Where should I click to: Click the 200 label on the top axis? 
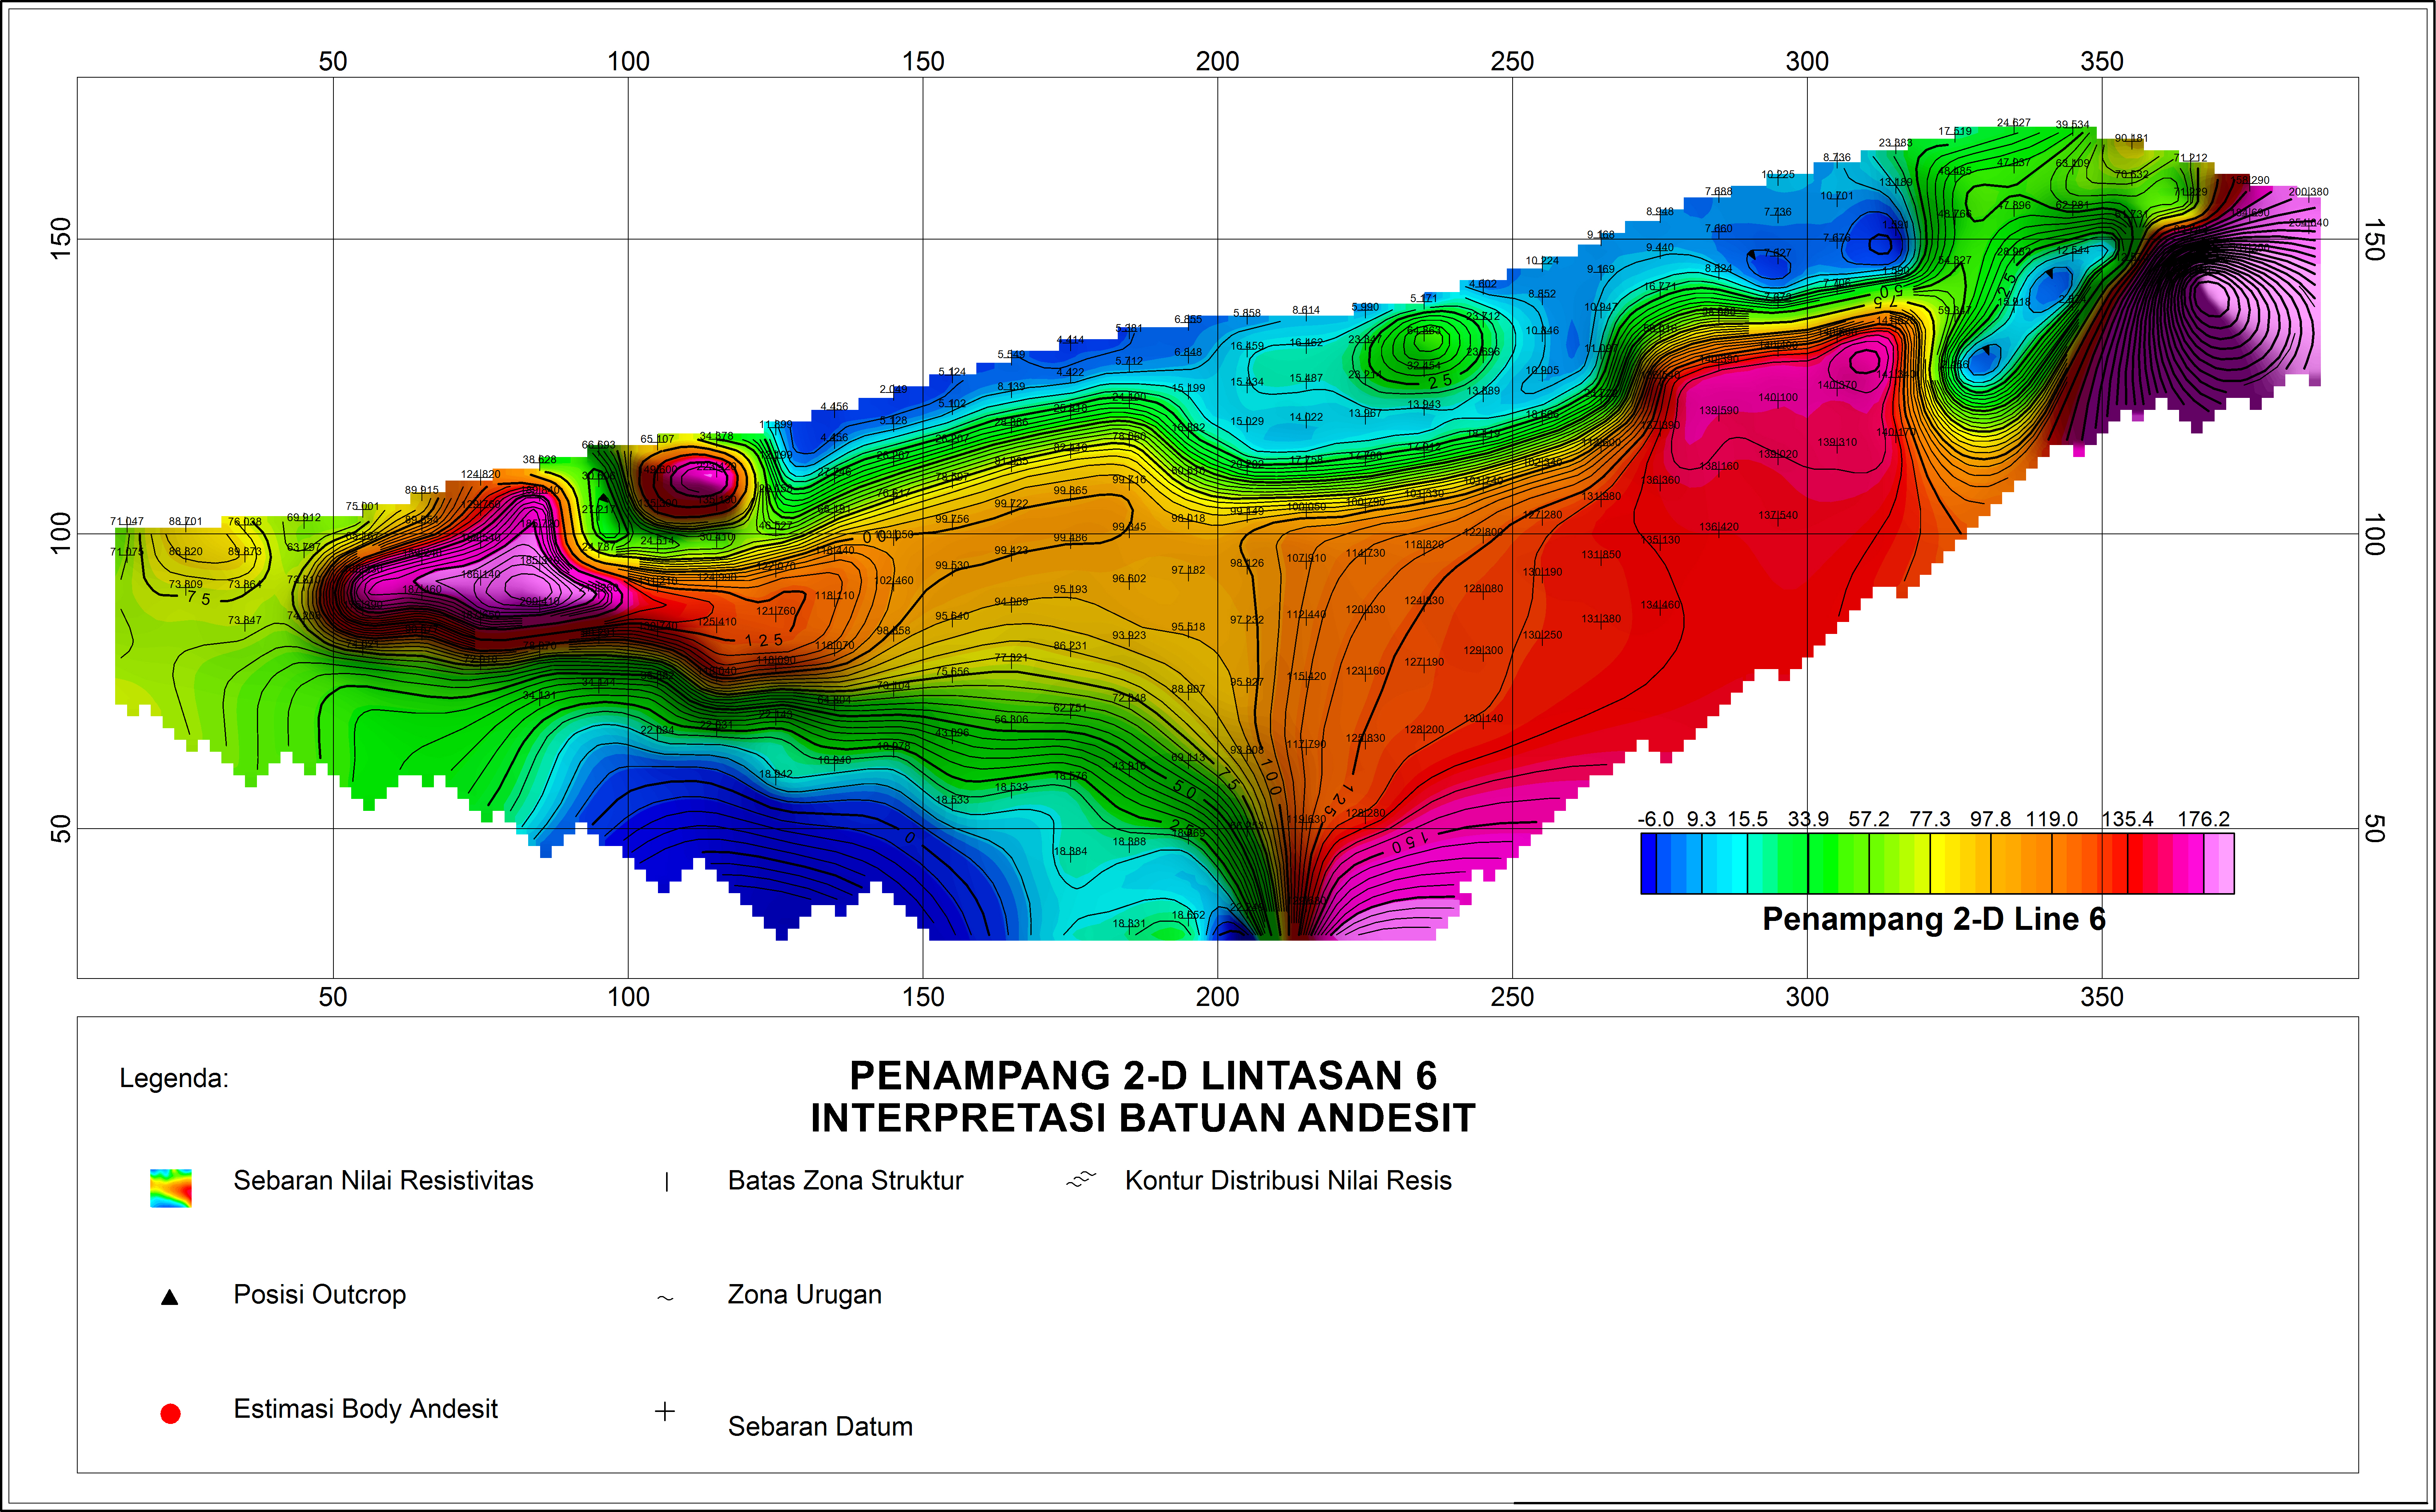(1217, 61)
